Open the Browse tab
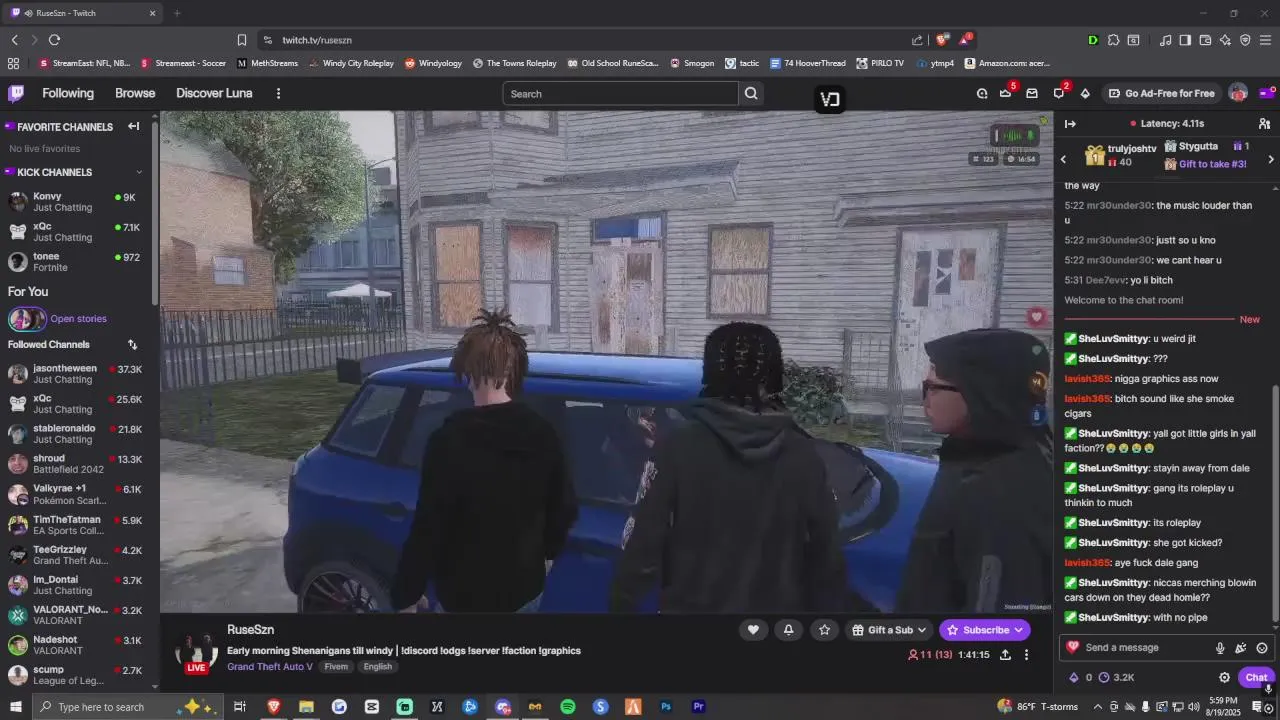1280x720 pixels. 135,93
